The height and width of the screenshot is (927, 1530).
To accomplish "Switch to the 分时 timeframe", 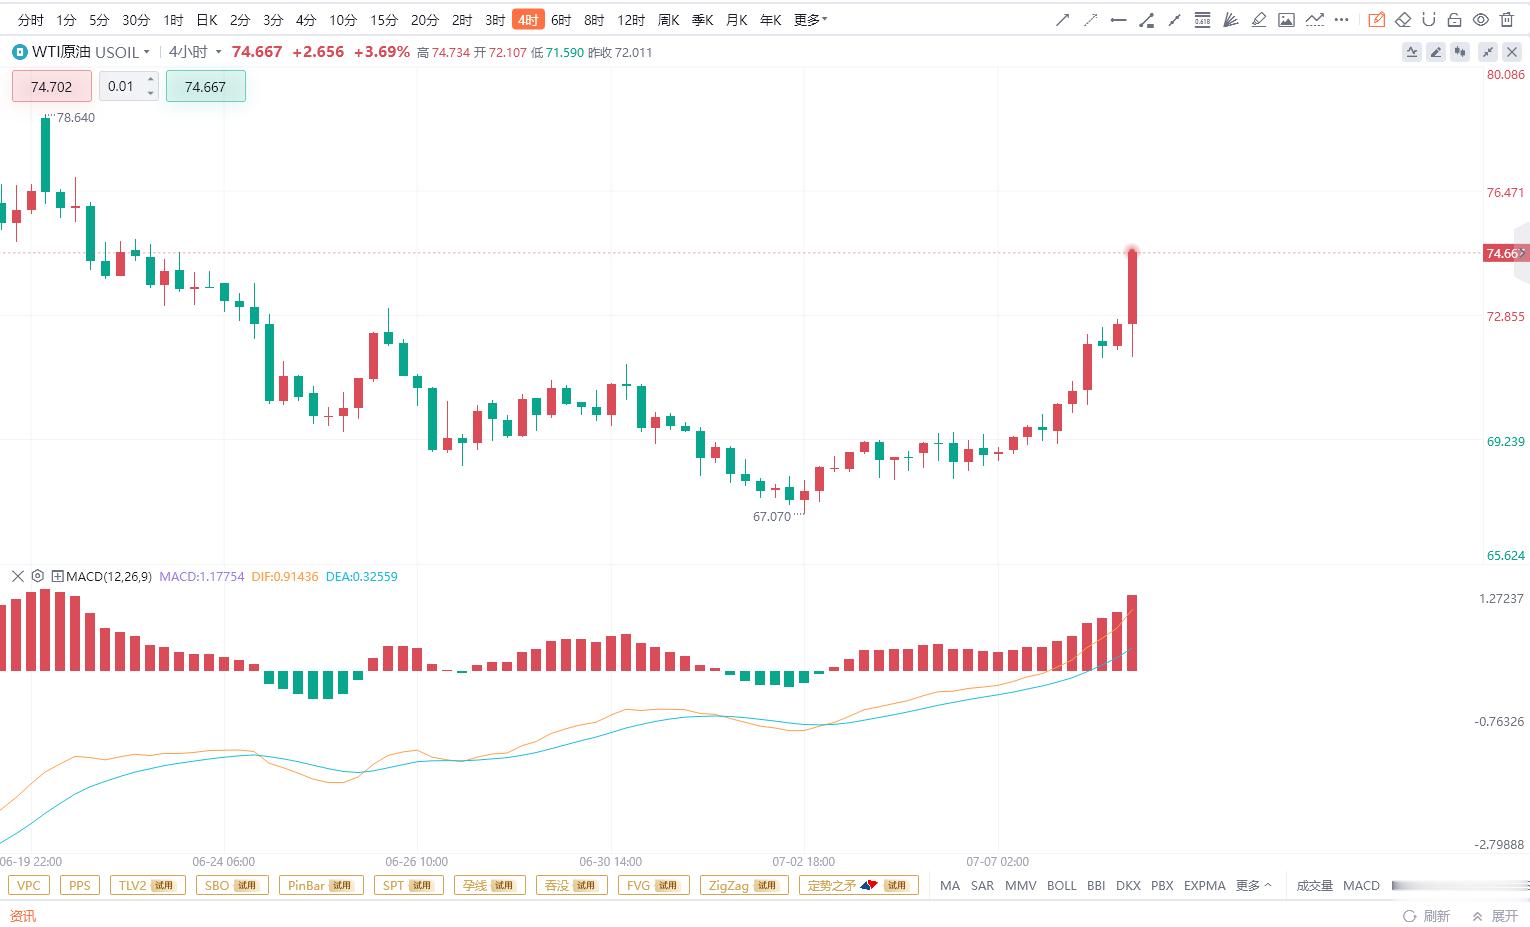I will click(31, 20).
